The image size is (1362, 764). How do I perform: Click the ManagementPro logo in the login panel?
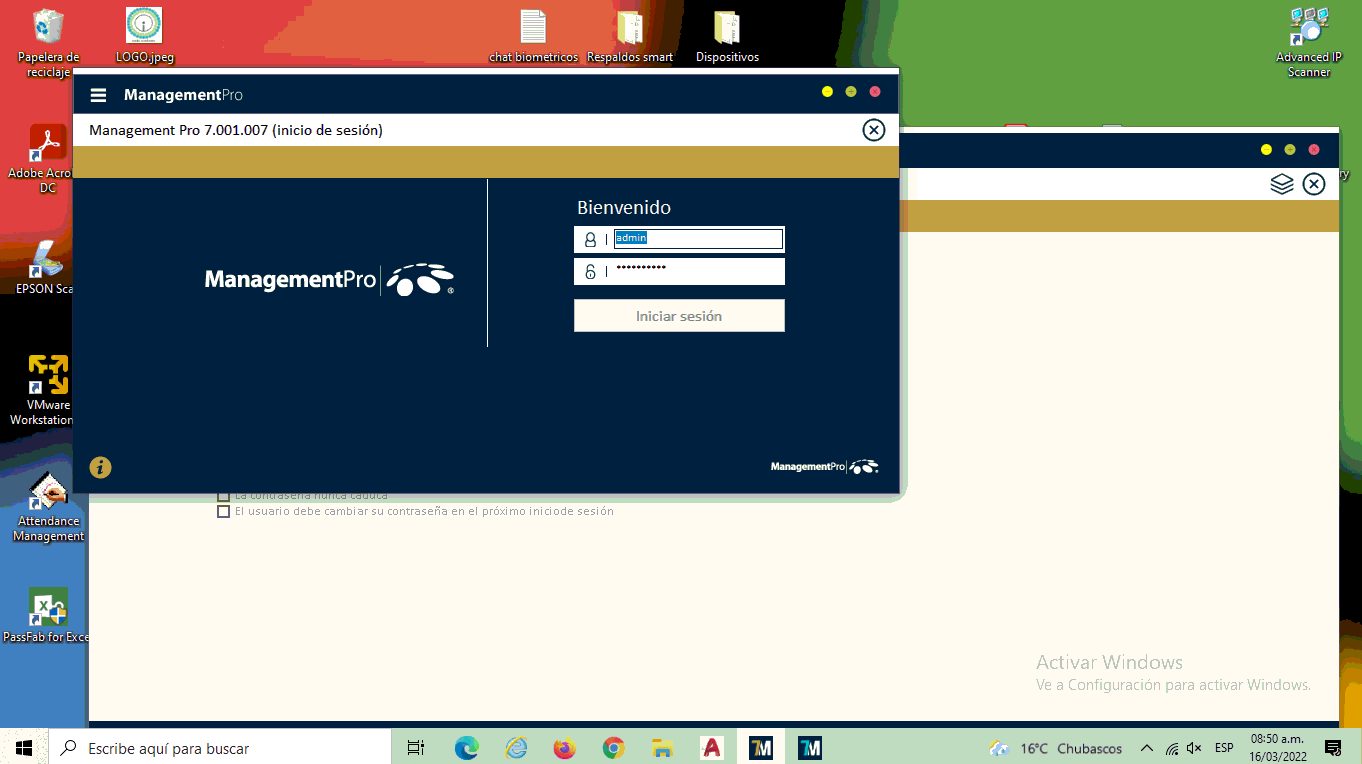[328, 279]
